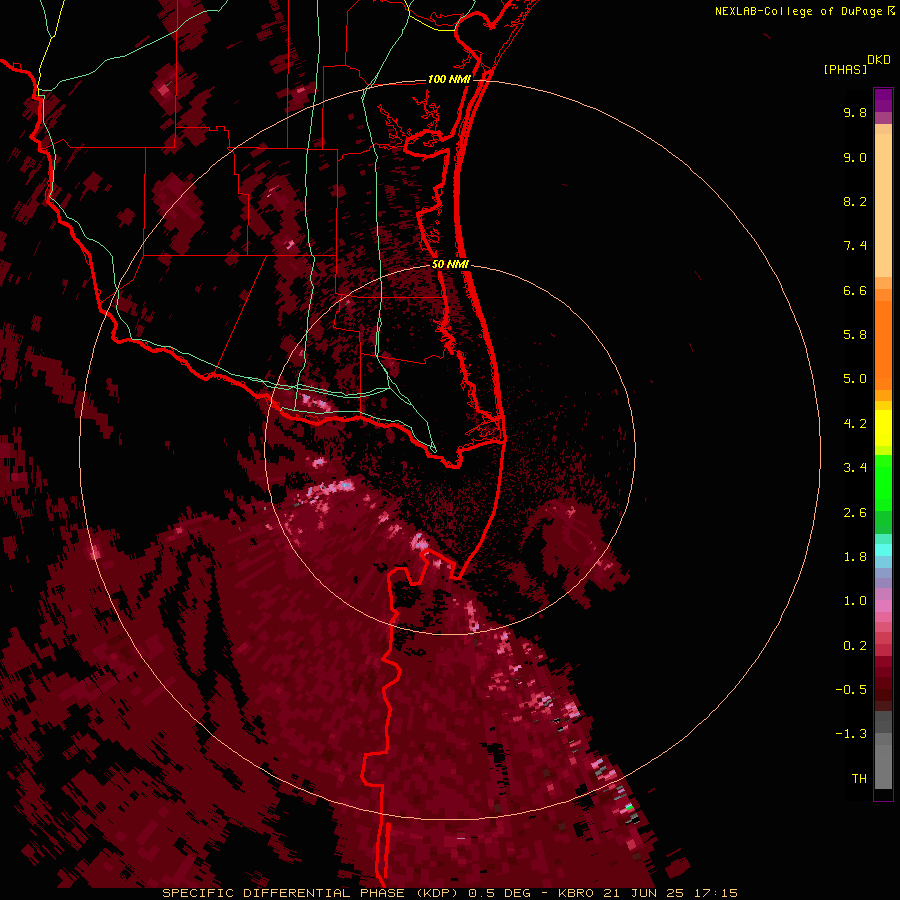Screen dimensions: 900x900
Task: Click the 5.8 scale value
Action: tap(855, 335)
